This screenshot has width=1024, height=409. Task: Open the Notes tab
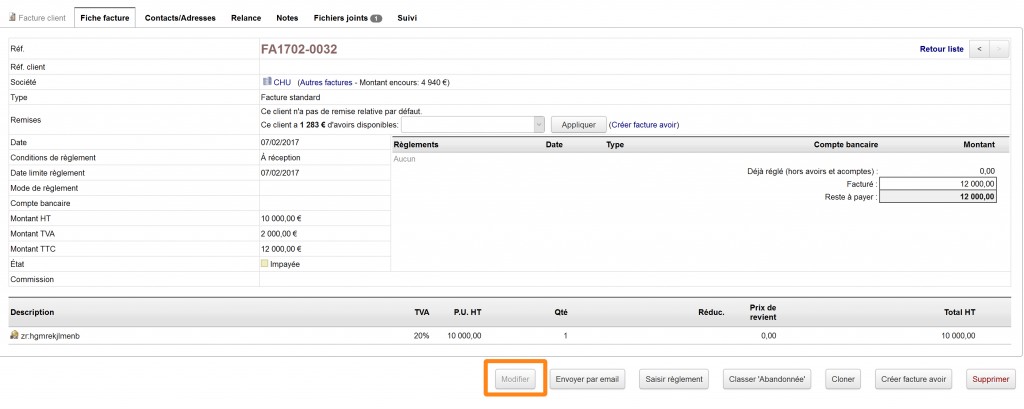coord(287,18)
